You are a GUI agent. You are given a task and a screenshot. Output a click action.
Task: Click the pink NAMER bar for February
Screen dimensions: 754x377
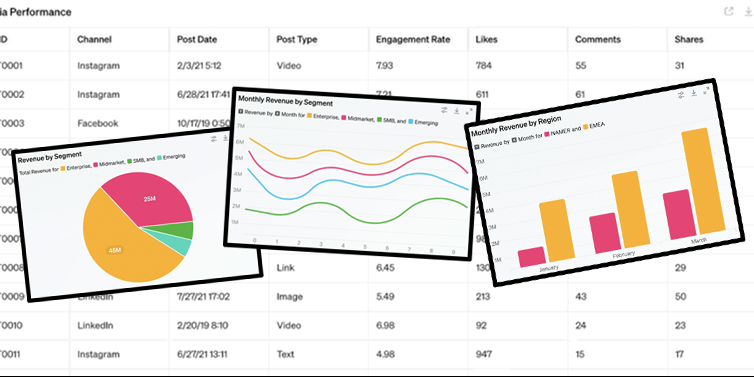(x=605, y=233)
